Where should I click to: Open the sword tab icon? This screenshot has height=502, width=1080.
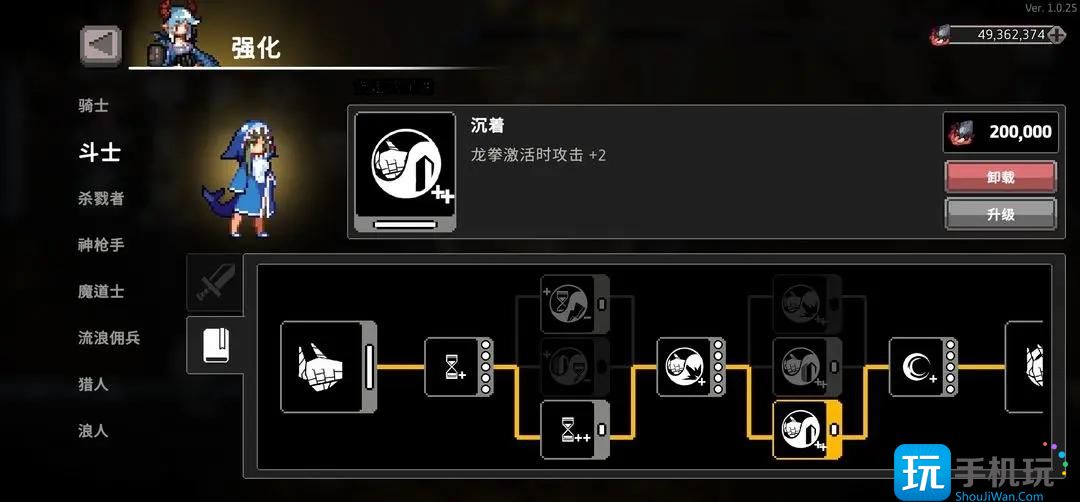pyautogui.click(x=215, y=282)
